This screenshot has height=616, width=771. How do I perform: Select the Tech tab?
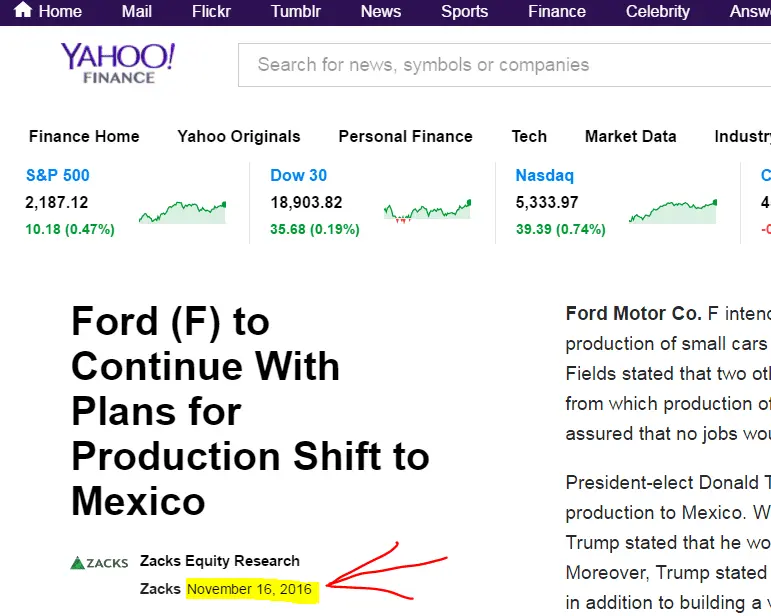tap(529, 137)
